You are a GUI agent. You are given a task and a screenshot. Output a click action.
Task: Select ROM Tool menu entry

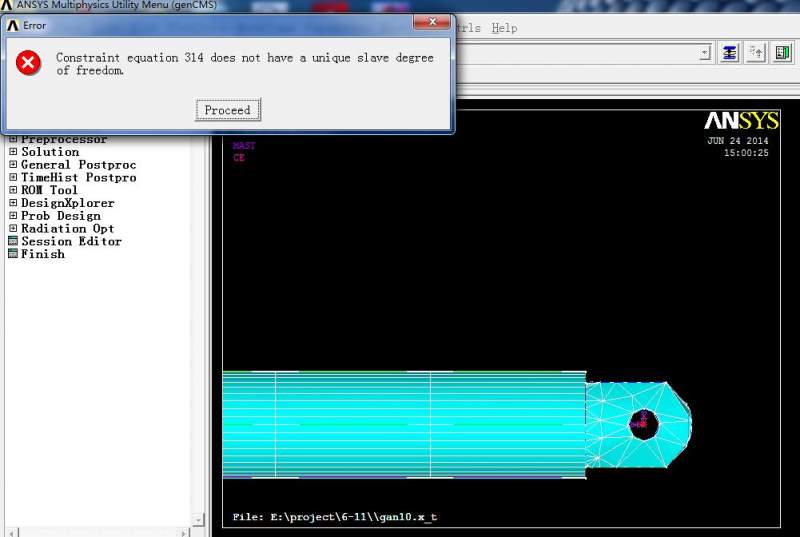coord(49,190)
